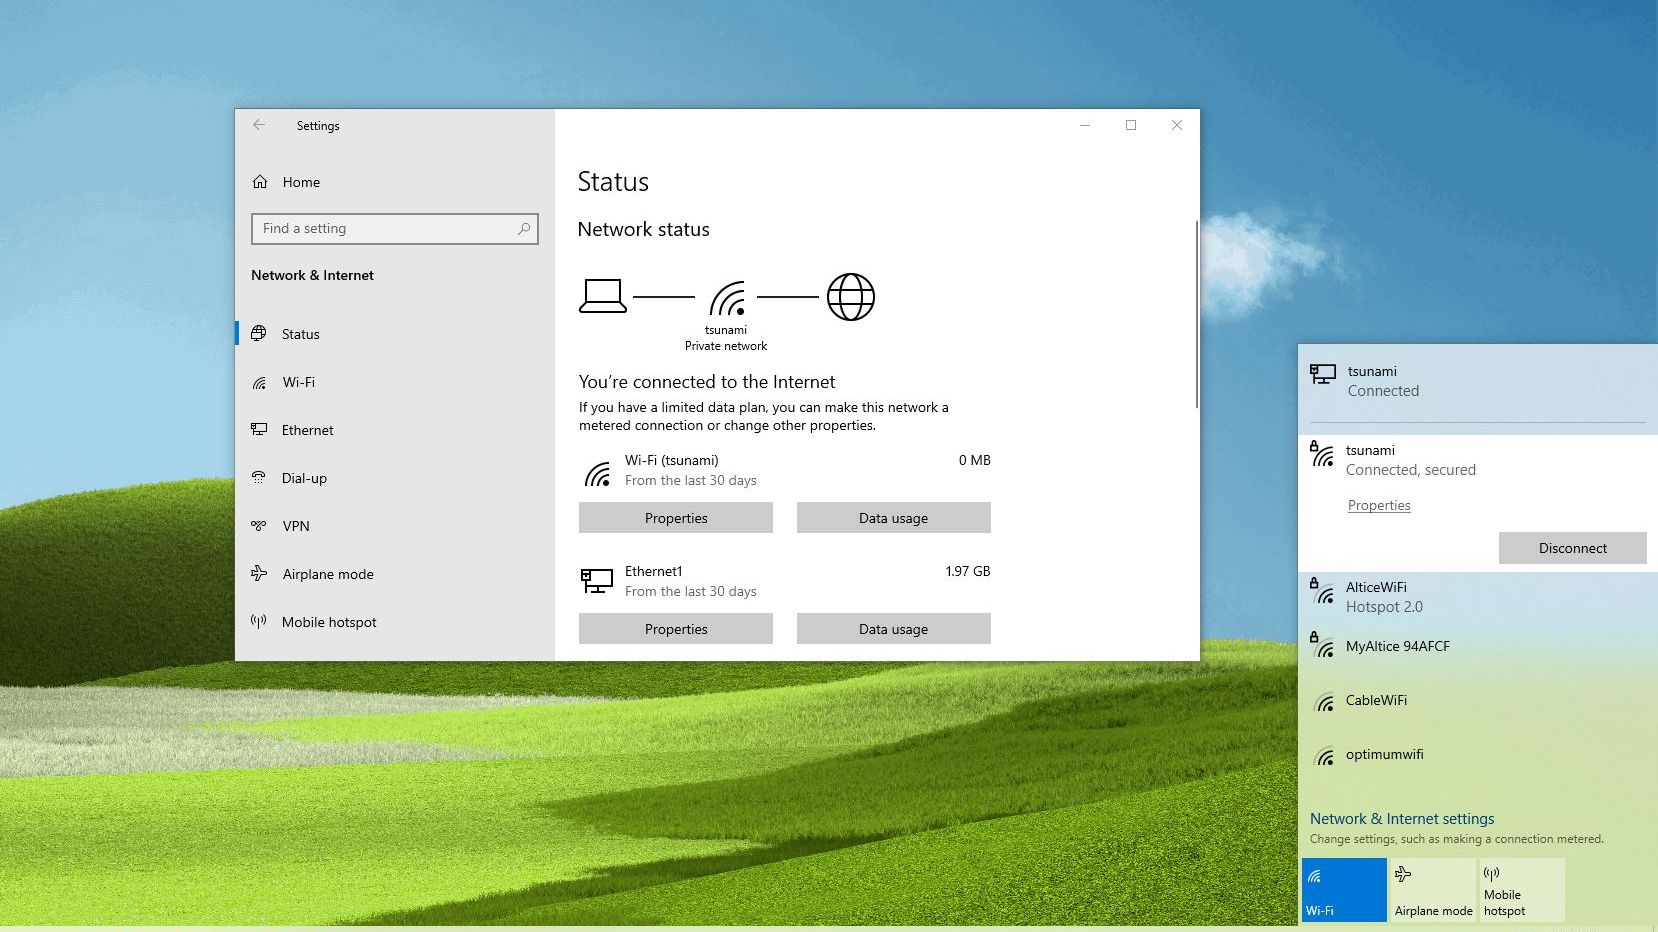Minimize the Settings window

1085,125
